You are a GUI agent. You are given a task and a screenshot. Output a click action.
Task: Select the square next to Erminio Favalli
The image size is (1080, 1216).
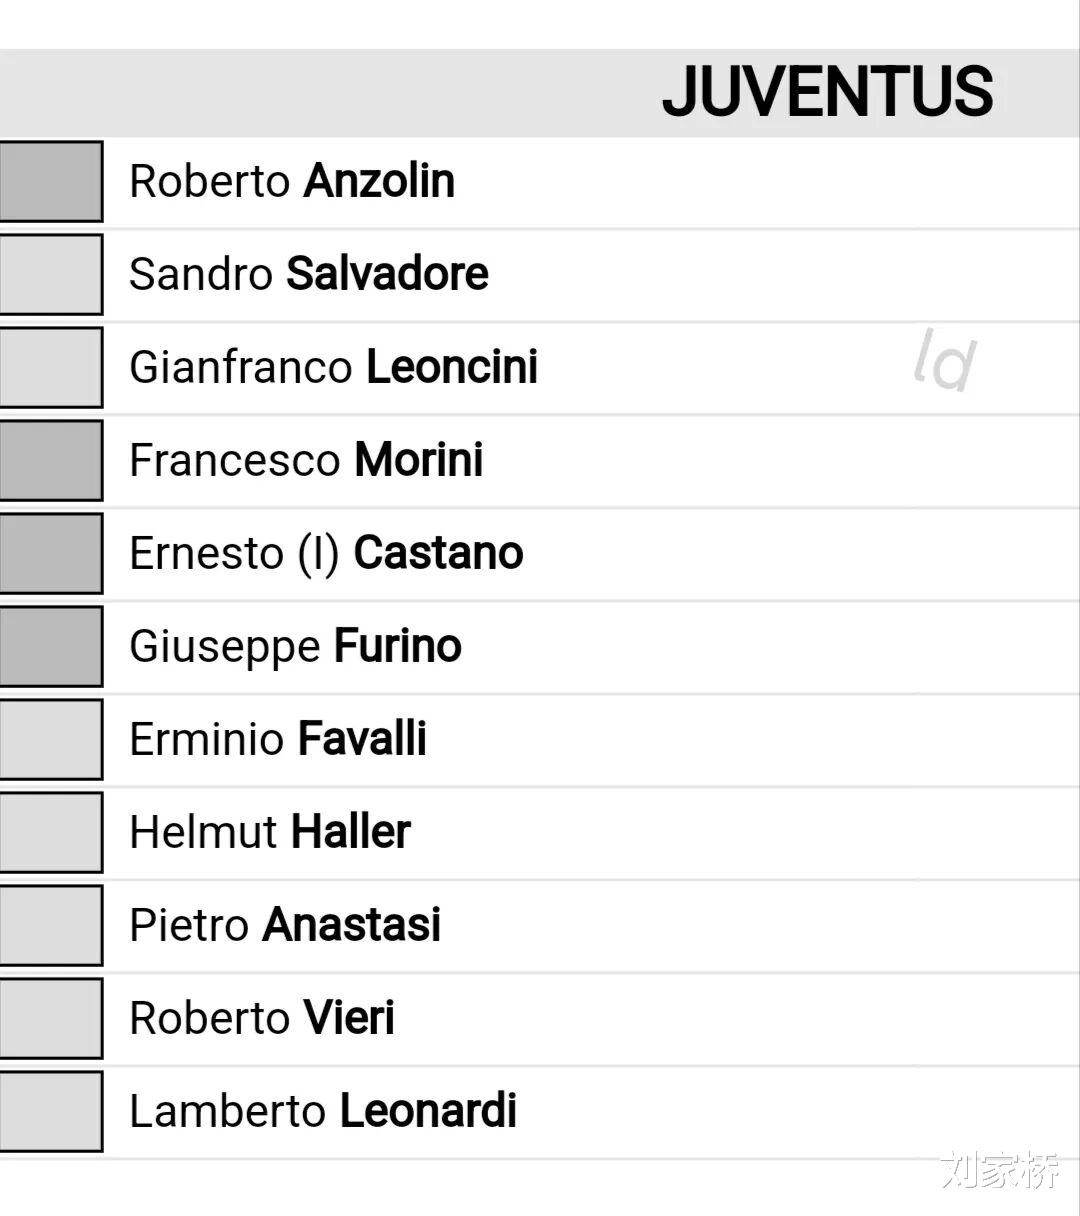[x=50, y=739]
